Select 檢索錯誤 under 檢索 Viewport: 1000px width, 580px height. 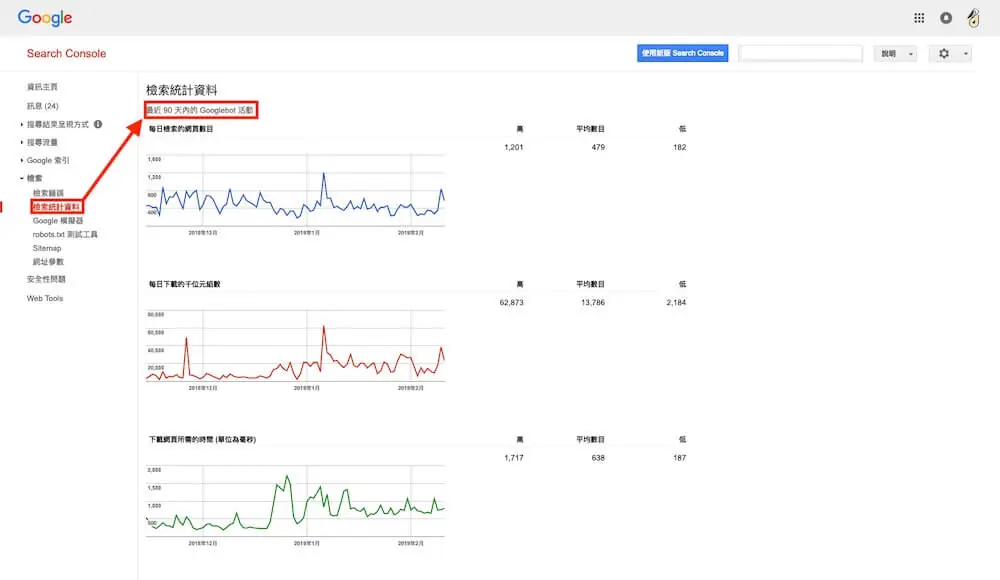[x=48, y=193]
